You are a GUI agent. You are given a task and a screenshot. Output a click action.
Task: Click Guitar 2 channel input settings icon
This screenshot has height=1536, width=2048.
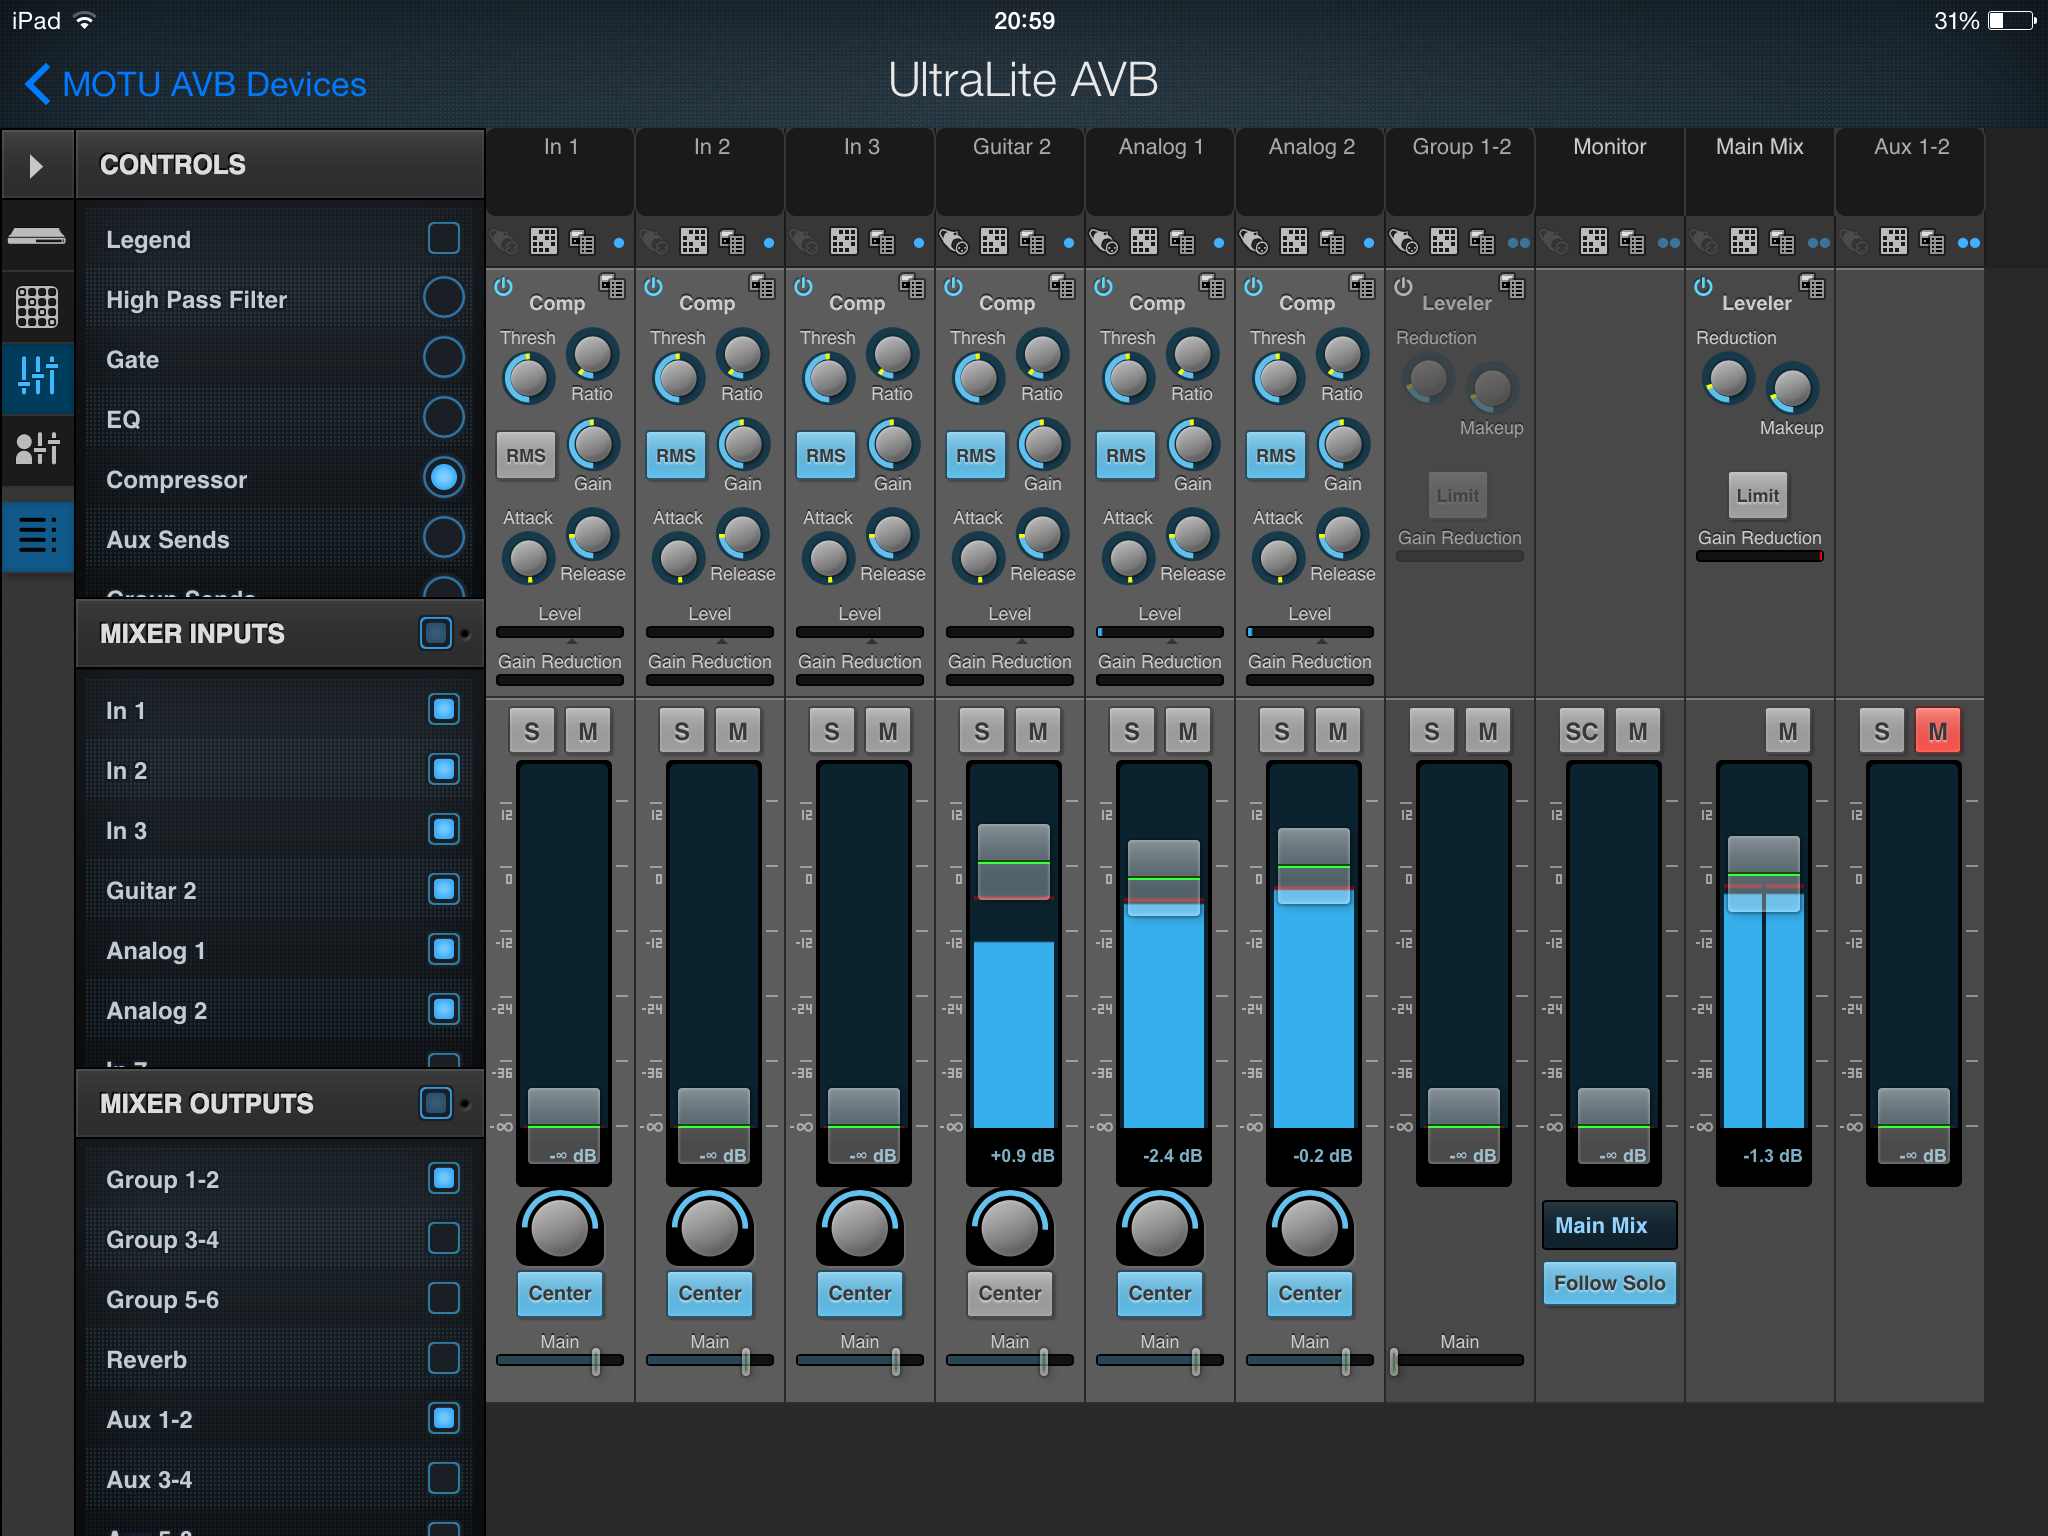pyautogui.click(x=954, y=241)
